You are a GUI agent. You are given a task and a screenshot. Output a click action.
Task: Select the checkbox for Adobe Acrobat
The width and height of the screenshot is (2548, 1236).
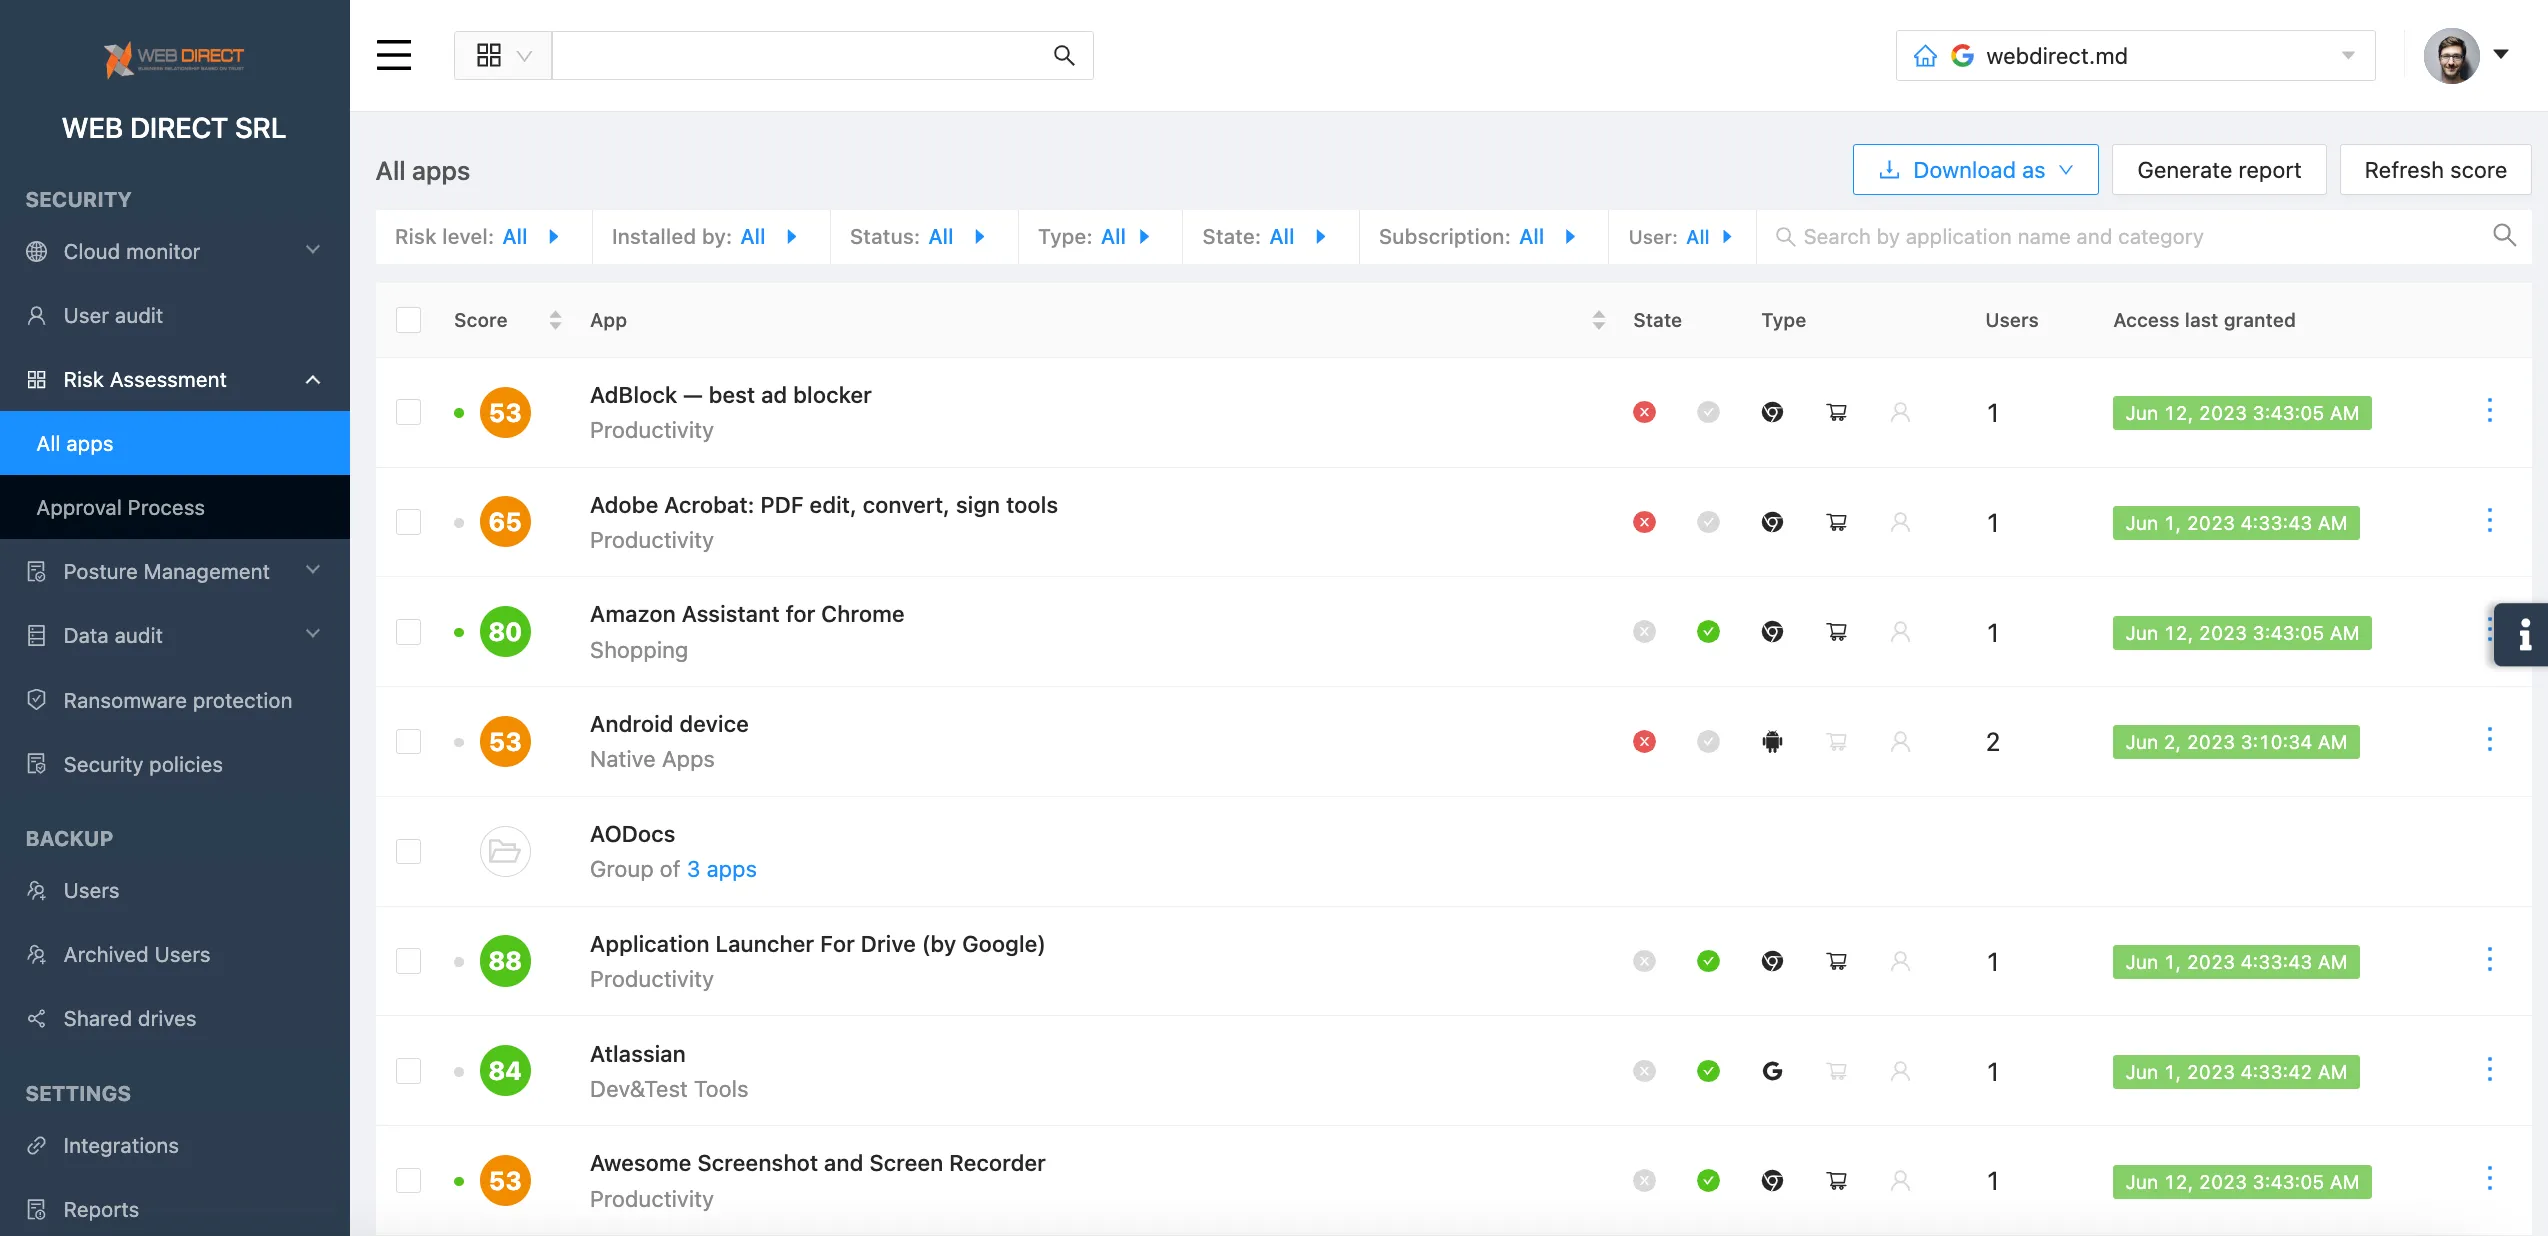click(408, 522)
